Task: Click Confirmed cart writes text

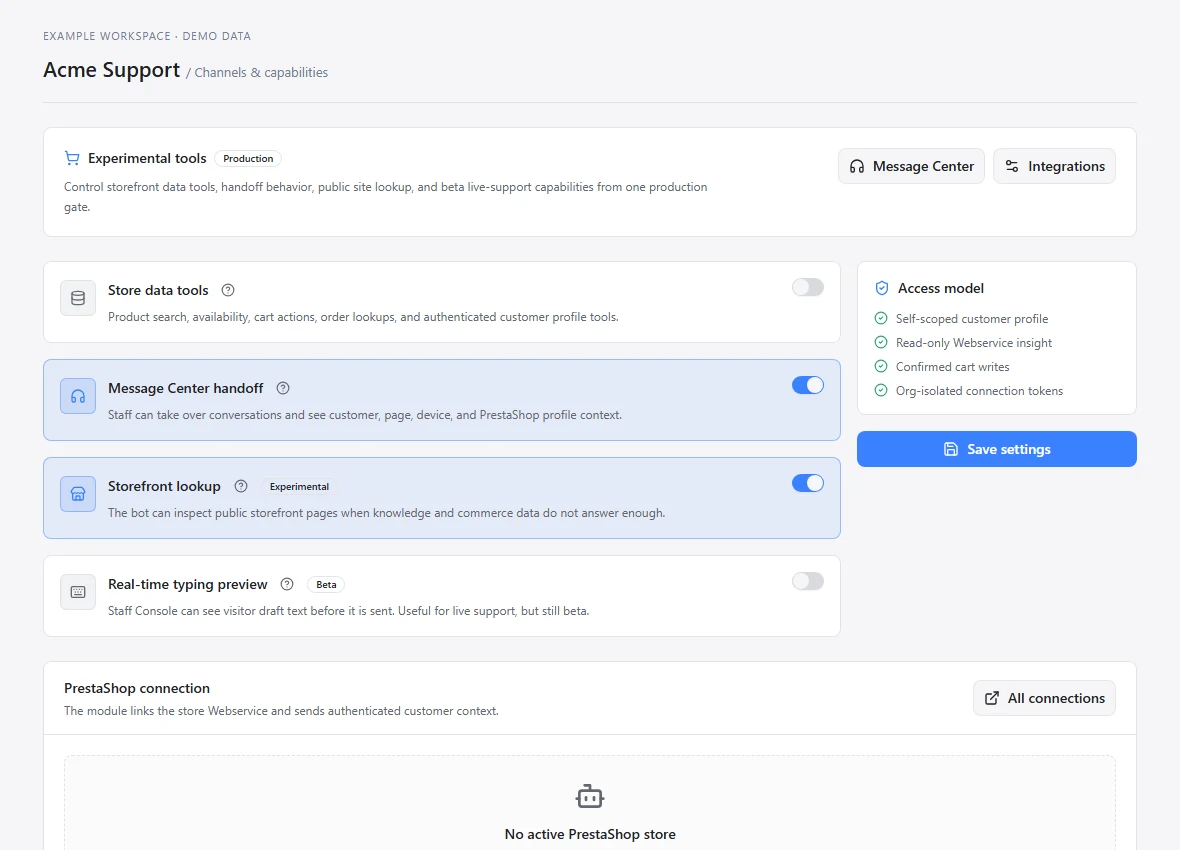Action: 953,367
